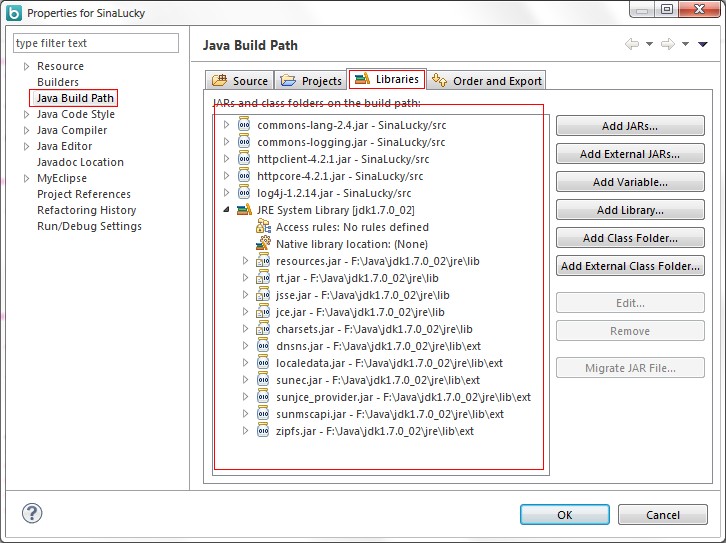
Task: Click the JRE System Library icon
Action: [x=243, y=210]
